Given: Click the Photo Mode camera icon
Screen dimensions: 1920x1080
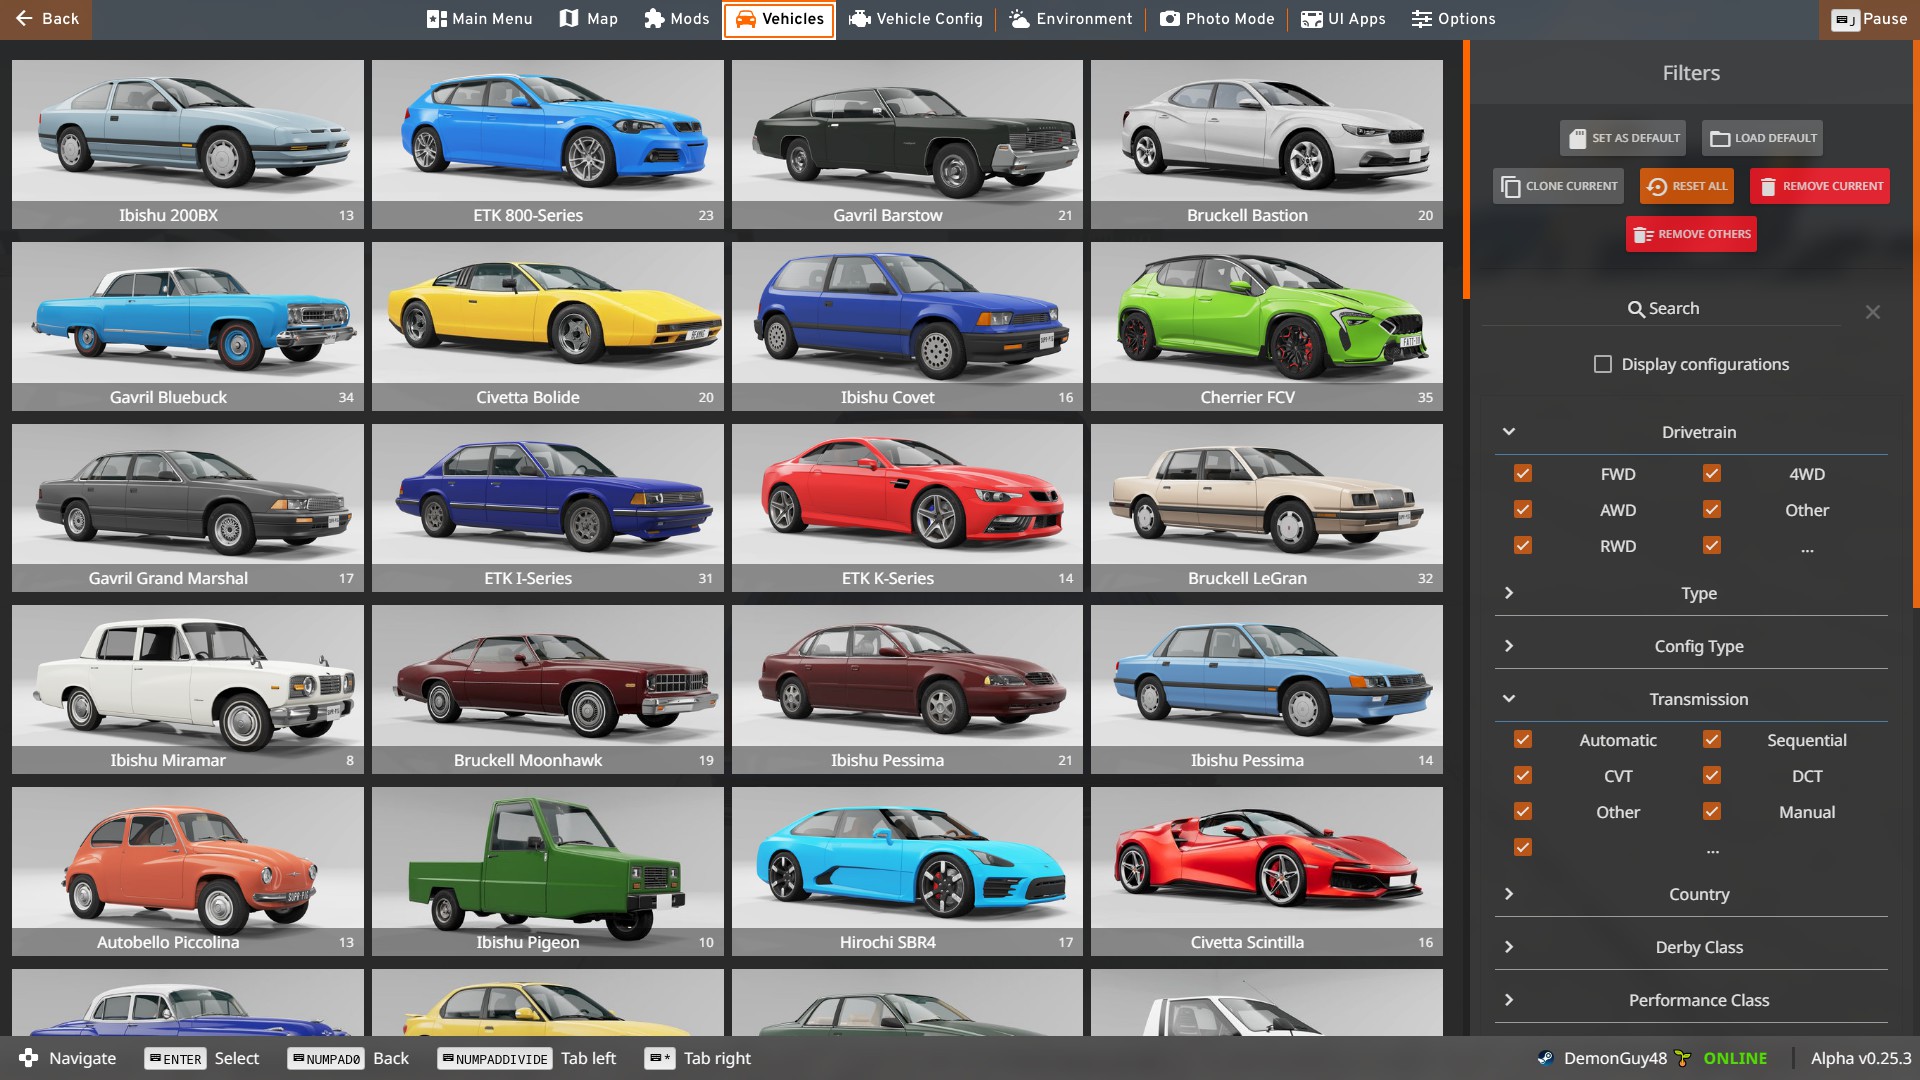Looking at the screenshot, I should [1169, 19].
